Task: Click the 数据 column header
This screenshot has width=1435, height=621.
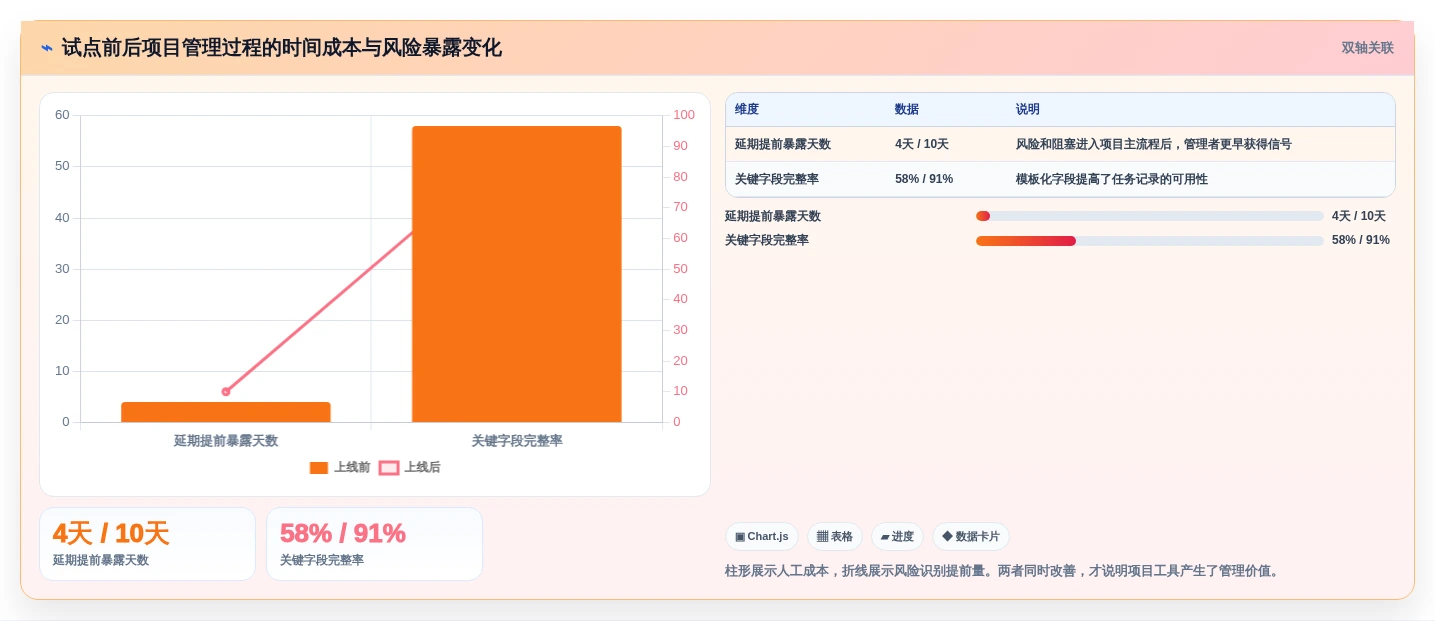Action: (x=907, y=110)
